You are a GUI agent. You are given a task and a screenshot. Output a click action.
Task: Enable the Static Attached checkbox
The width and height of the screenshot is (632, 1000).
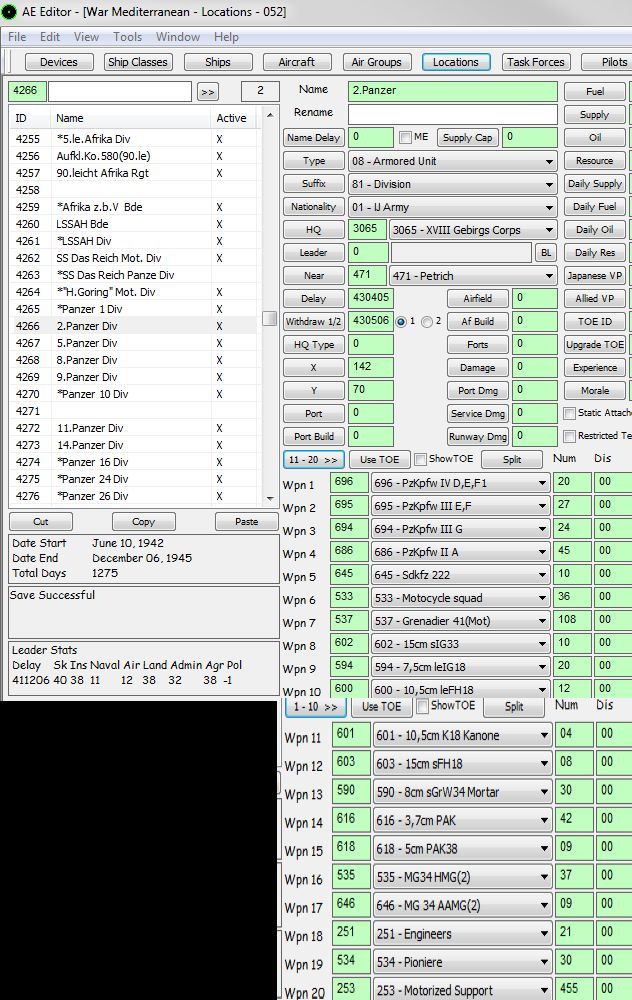tap(570, 413)
